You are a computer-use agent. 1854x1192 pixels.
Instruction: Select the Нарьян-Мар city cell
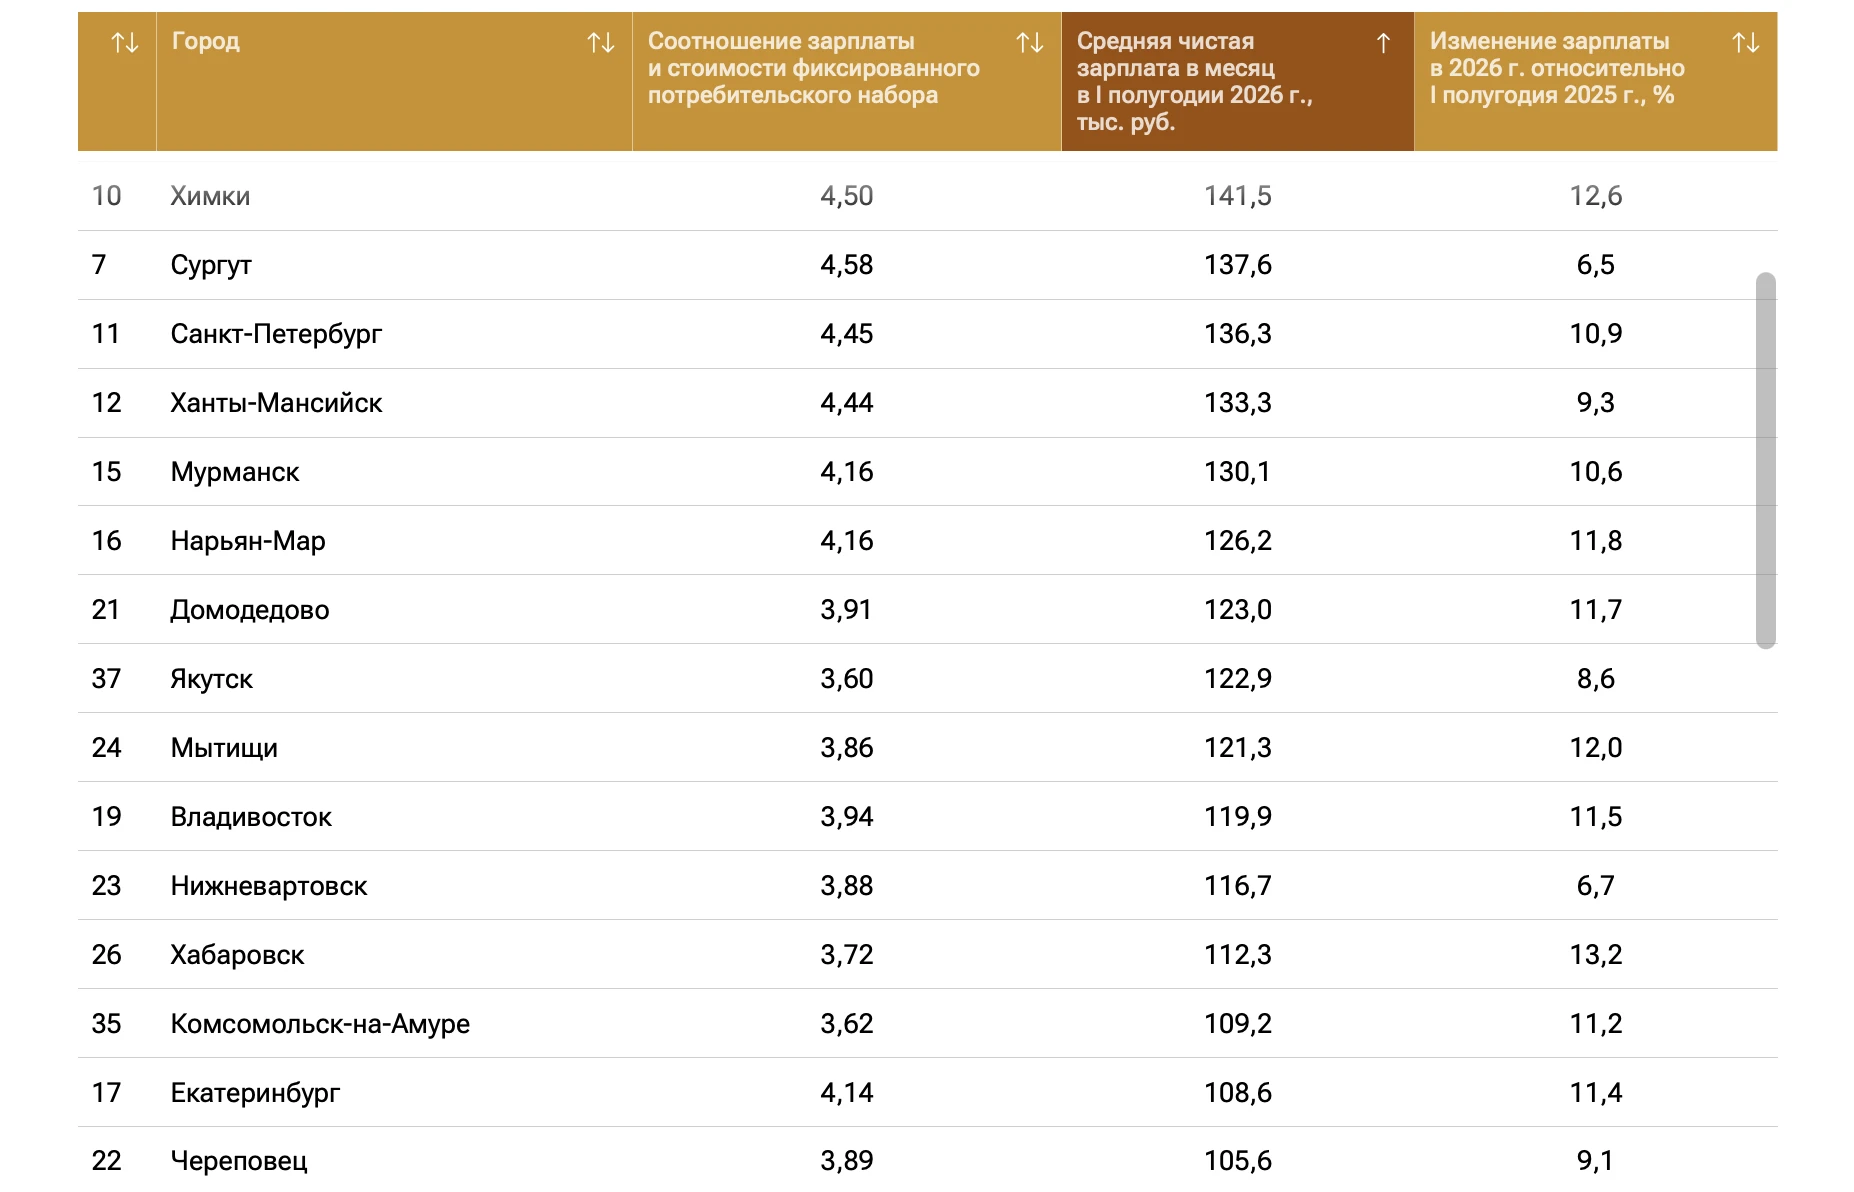(x=248, y=541)
